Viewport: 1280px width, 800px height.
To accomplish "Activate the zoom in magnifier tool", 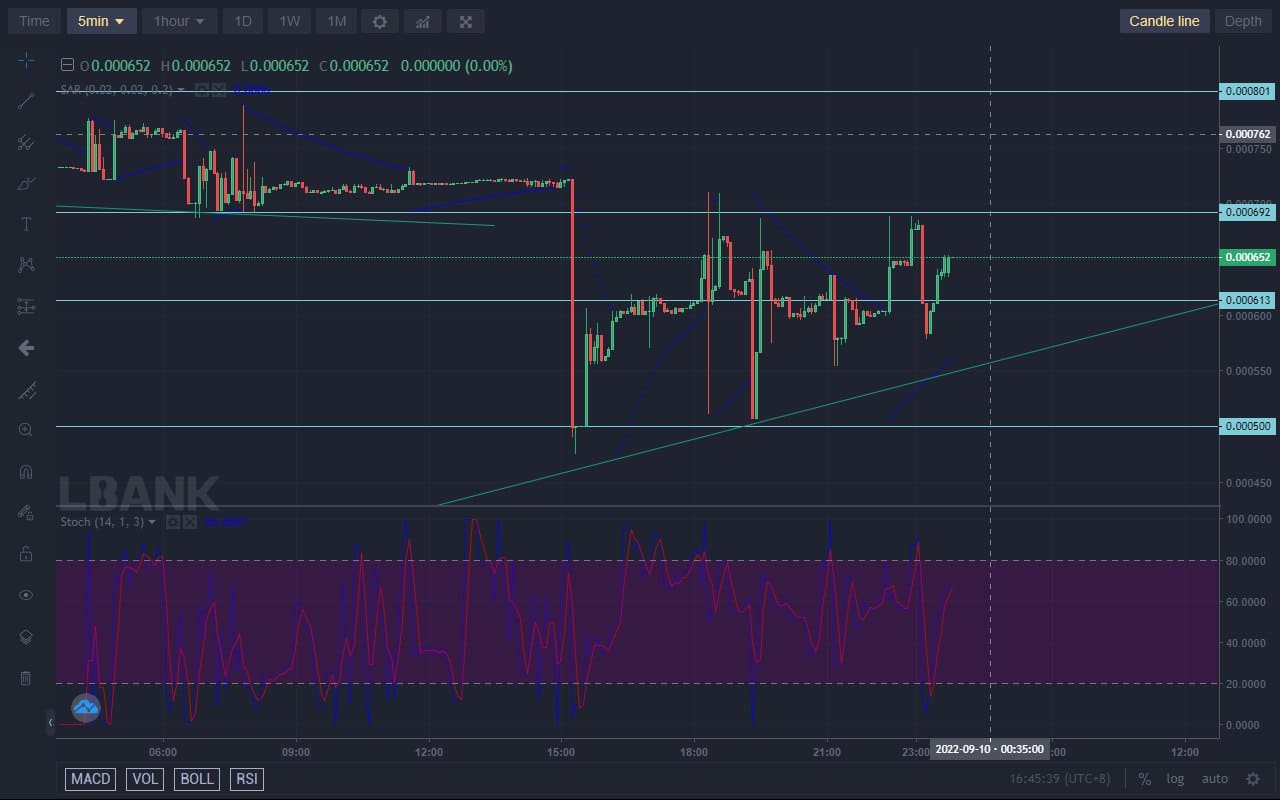I will (x=26, y=430).
